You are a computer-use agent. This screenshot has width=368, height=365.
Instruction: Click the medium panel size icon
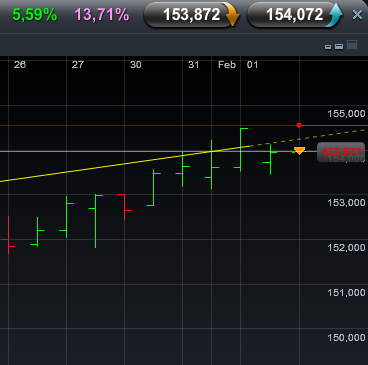point(339,46)
